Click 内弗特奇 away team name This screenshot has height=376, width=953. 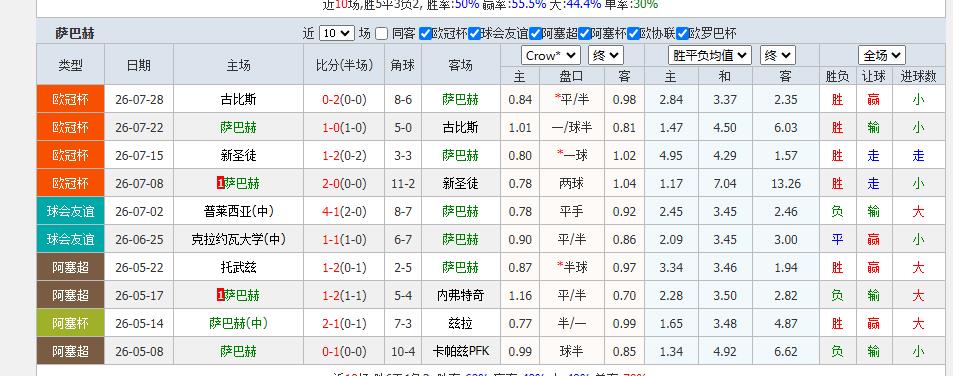click(x=460, y=295)
